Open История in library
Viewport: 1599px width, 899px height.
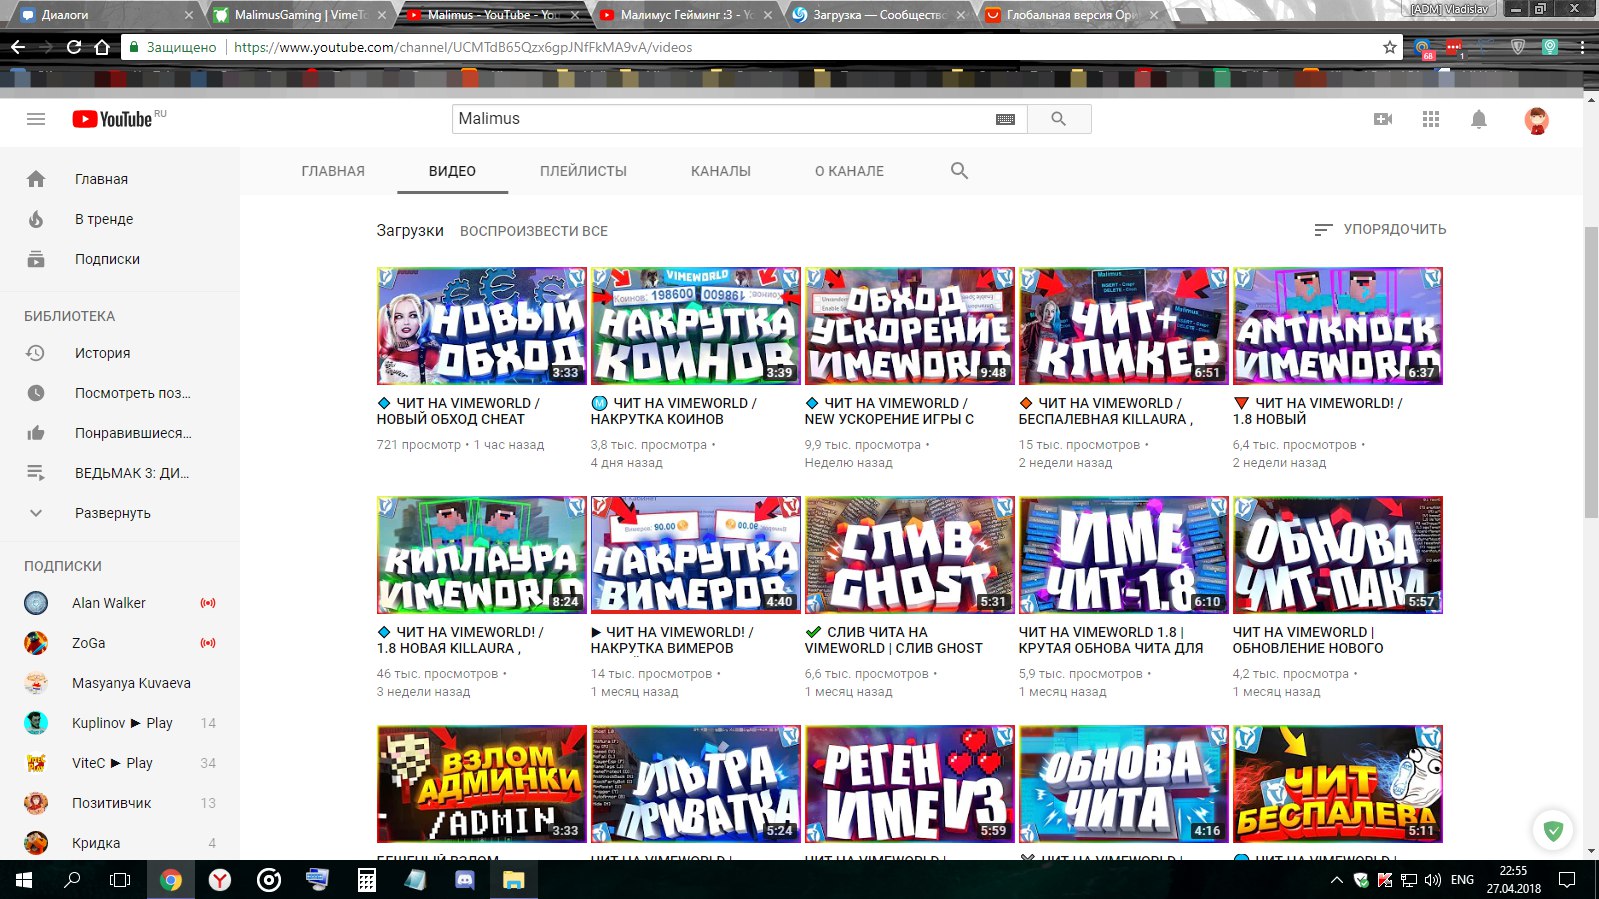tap(120, 353)
